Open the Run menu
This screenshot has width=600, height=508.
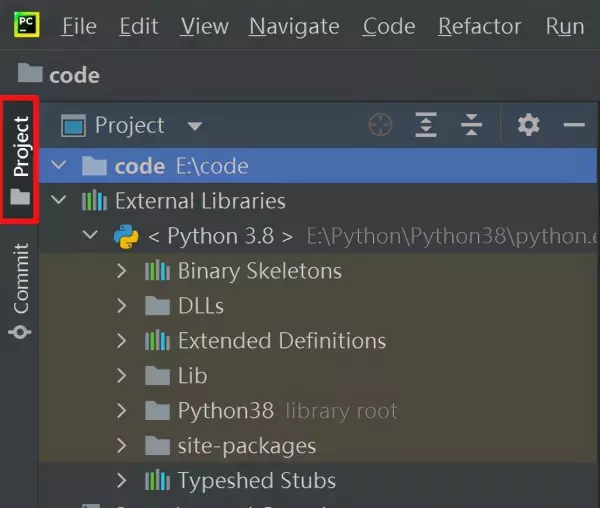(x=565, y=26)
